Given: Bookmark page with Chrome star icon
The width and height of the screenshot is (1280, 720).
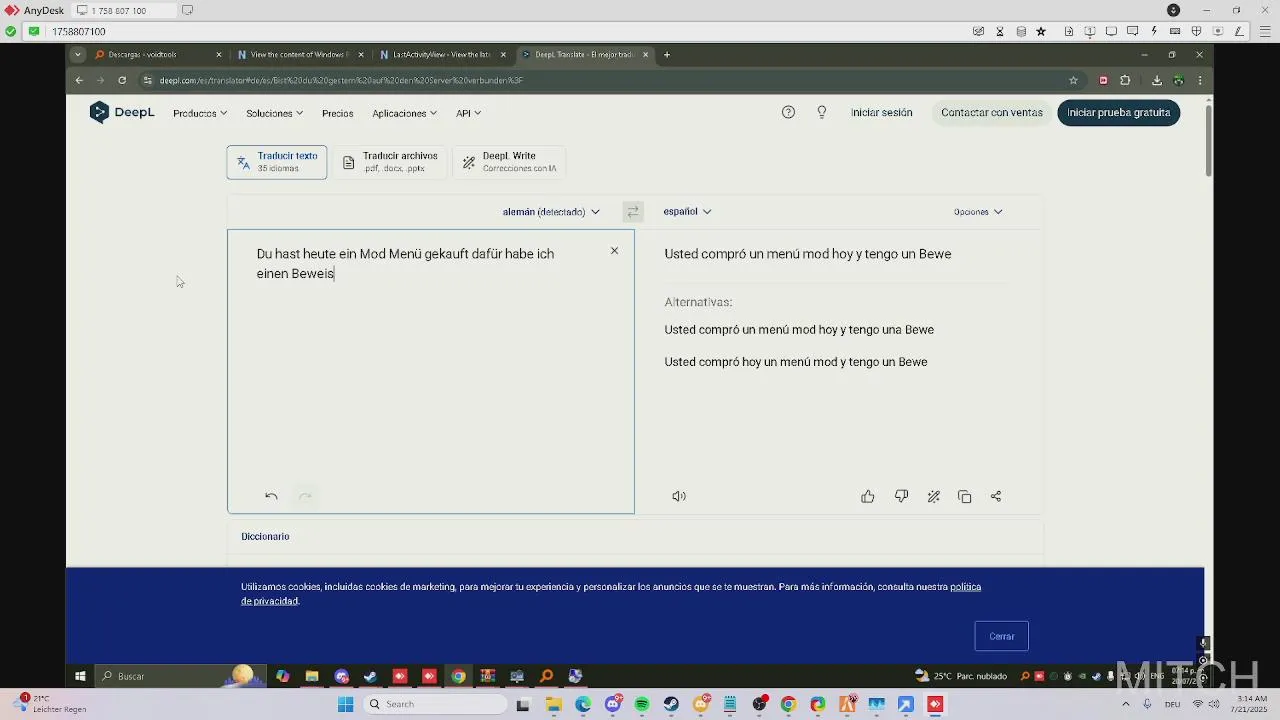Looking at the screenshot, I should pyautogui.click(x=1073, y=81).
